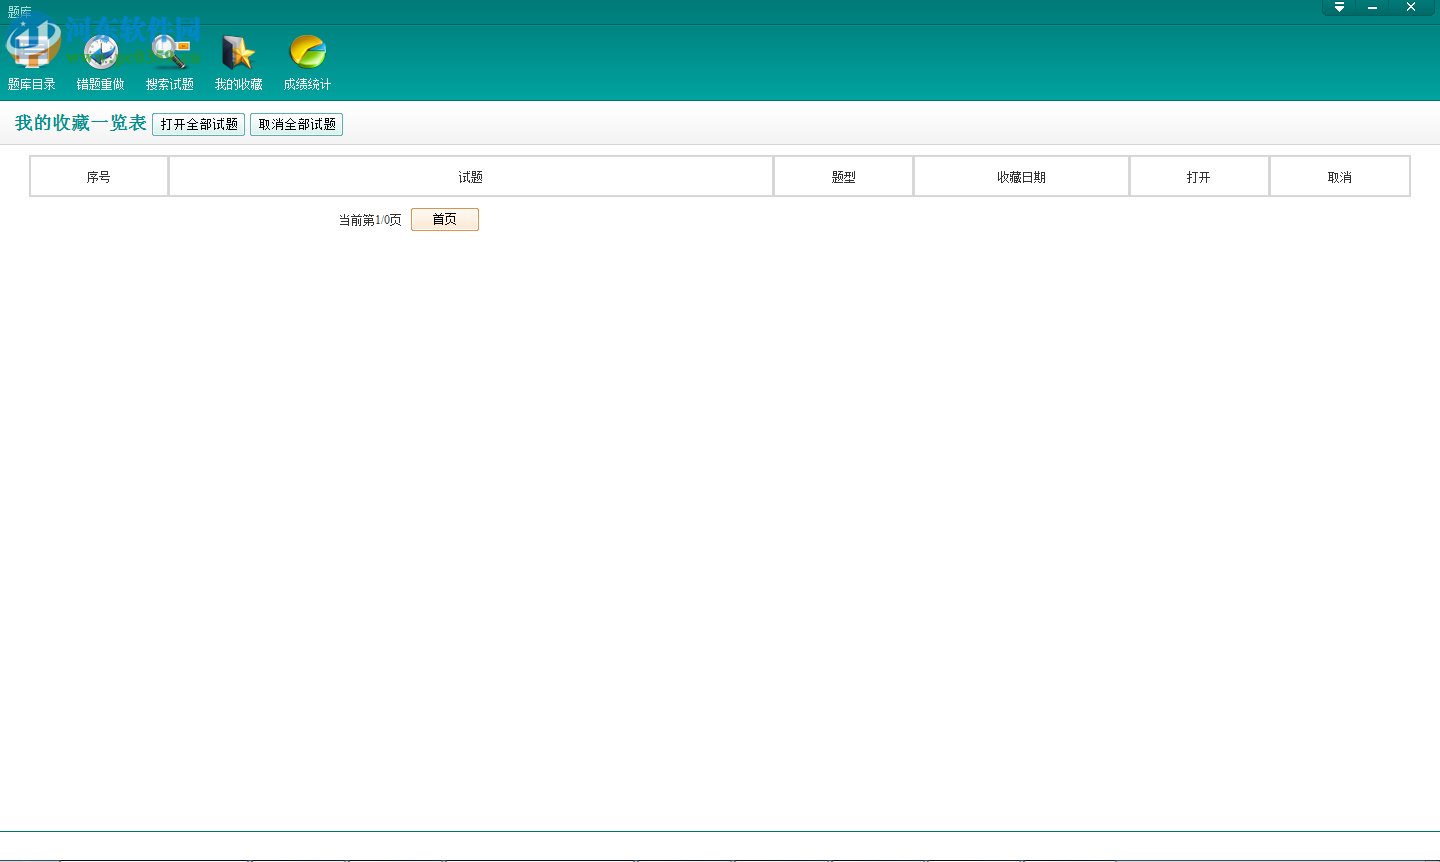Click the 当前第1/0页 page indicator text
Image resolution: width=1440 pixels, height=862 pixels.
(370, 220)
